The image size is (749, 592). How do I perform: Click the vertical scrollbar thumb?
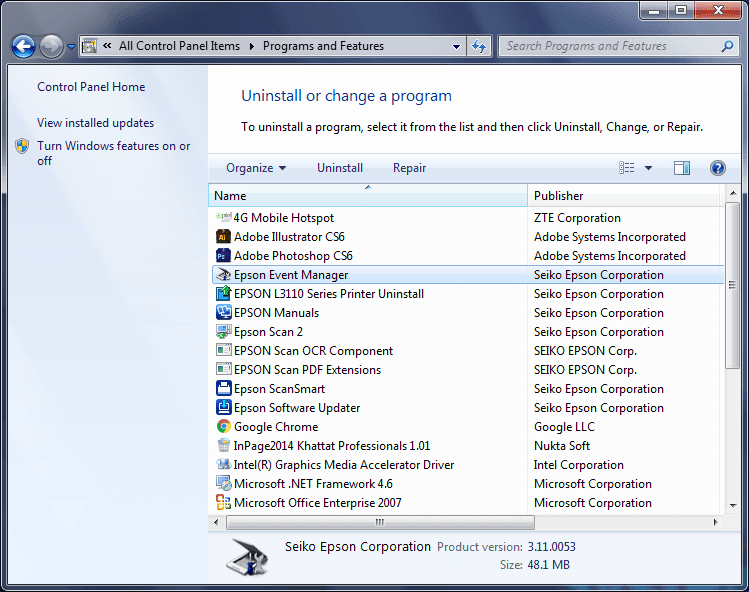732,285
